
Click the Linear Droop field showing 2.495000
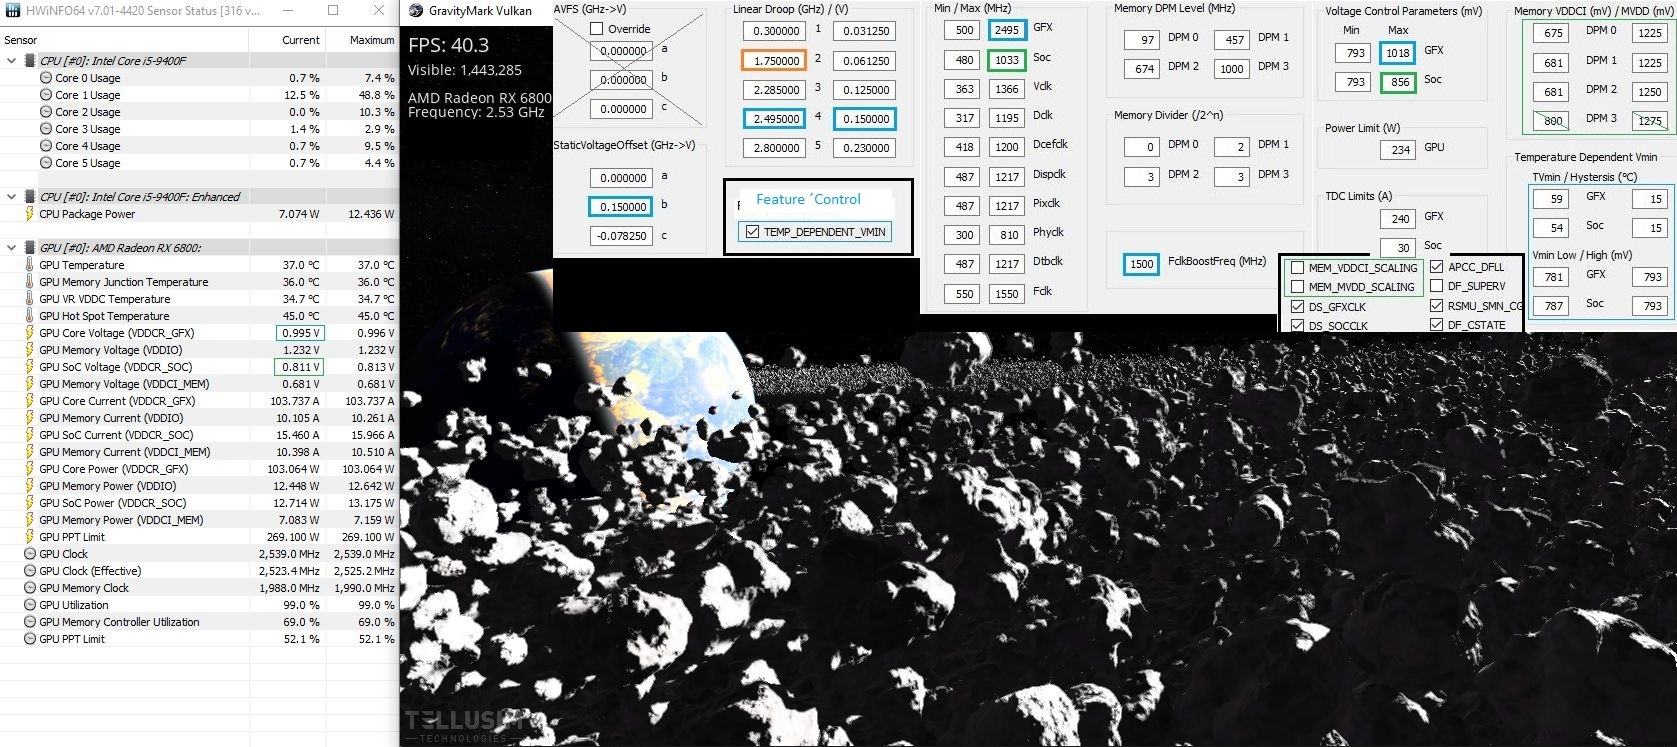pos(774,118)
